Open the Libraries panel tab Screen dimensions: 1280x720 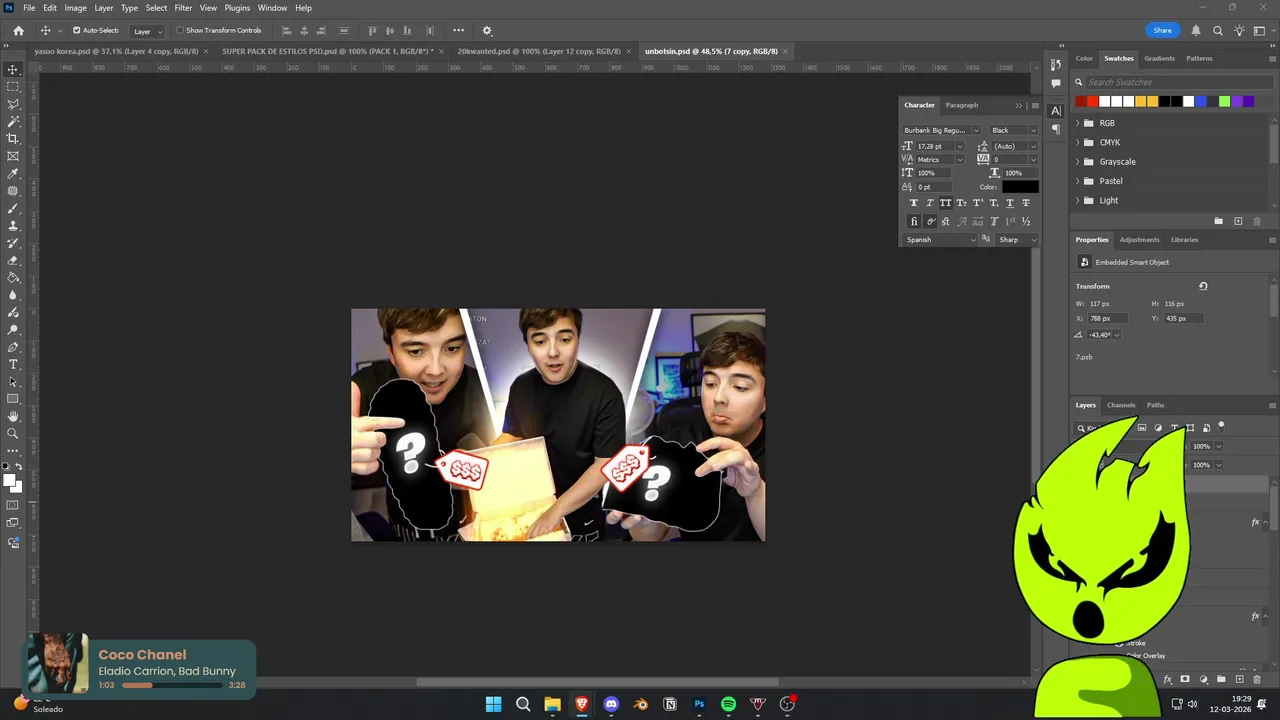click(1184, 240)
